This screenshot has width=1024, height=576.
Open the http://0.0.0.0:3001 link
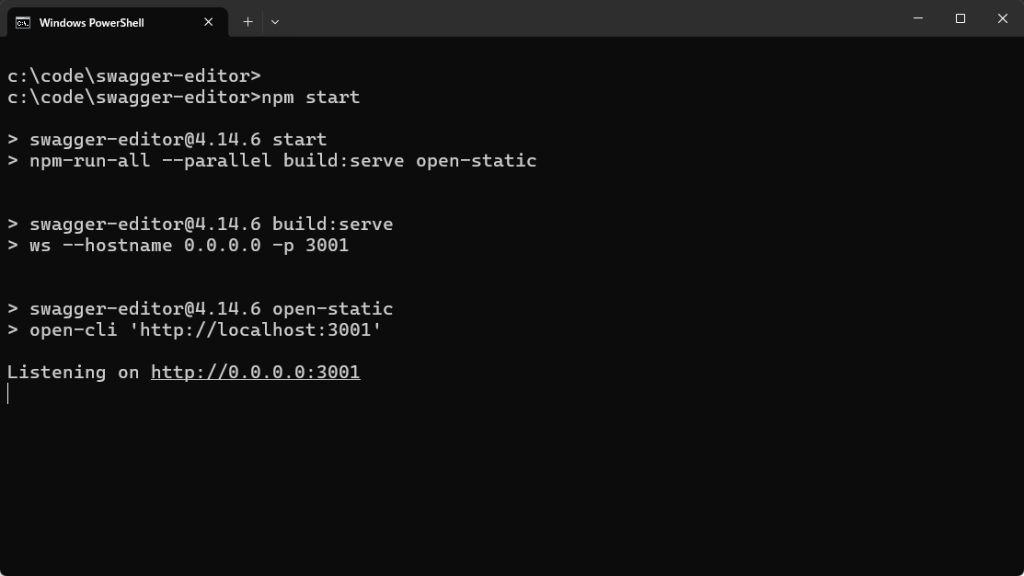255,372
